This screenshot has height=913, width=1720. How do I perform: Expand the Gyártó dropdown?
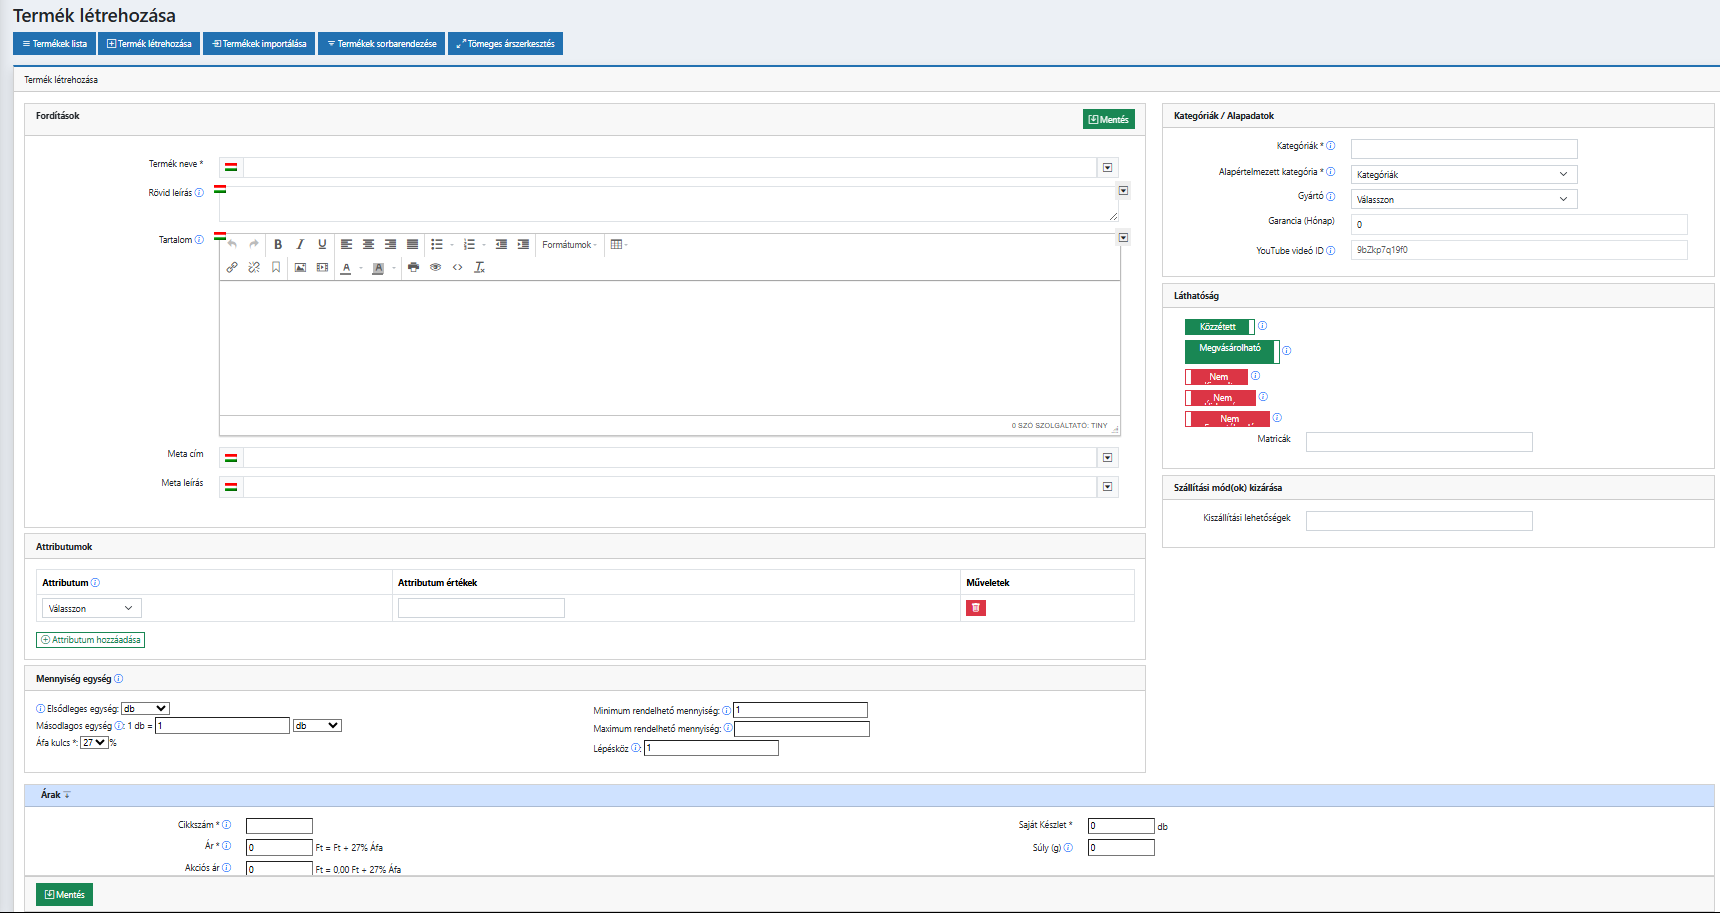[1463, 199]
